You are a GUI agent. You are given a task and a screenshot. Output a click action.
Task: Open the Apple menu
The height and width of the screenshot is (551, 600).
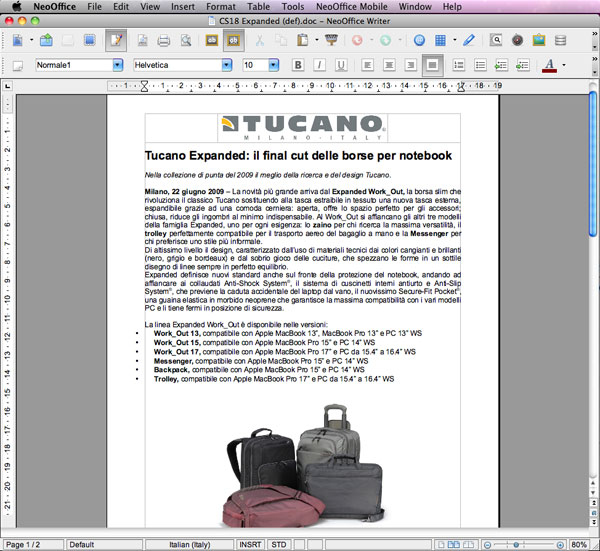coord(17,6)
